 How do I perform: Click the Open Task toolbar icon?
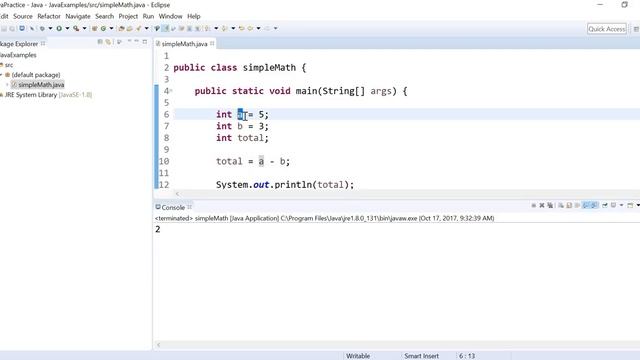[x=129, y=29]
